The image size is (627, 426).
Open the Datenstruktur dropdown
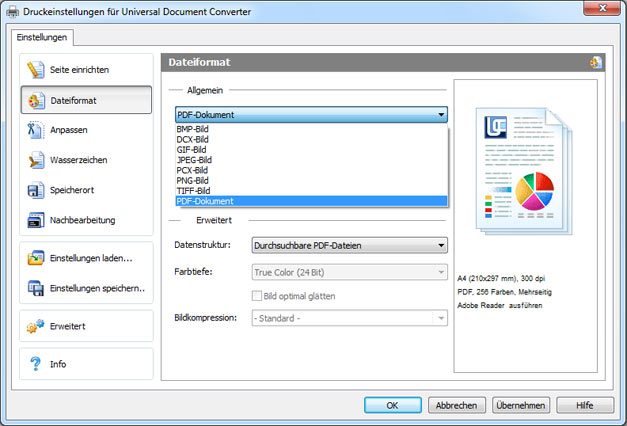pos(349,245)
